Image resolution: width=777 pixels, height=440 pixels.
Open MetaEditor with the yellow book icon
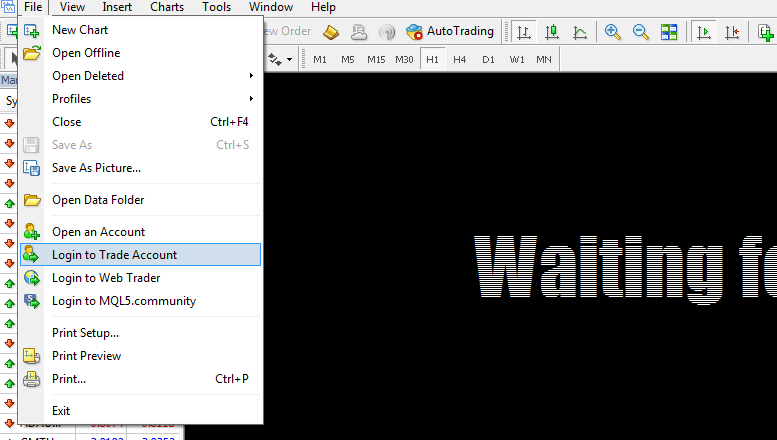(331, 32)
